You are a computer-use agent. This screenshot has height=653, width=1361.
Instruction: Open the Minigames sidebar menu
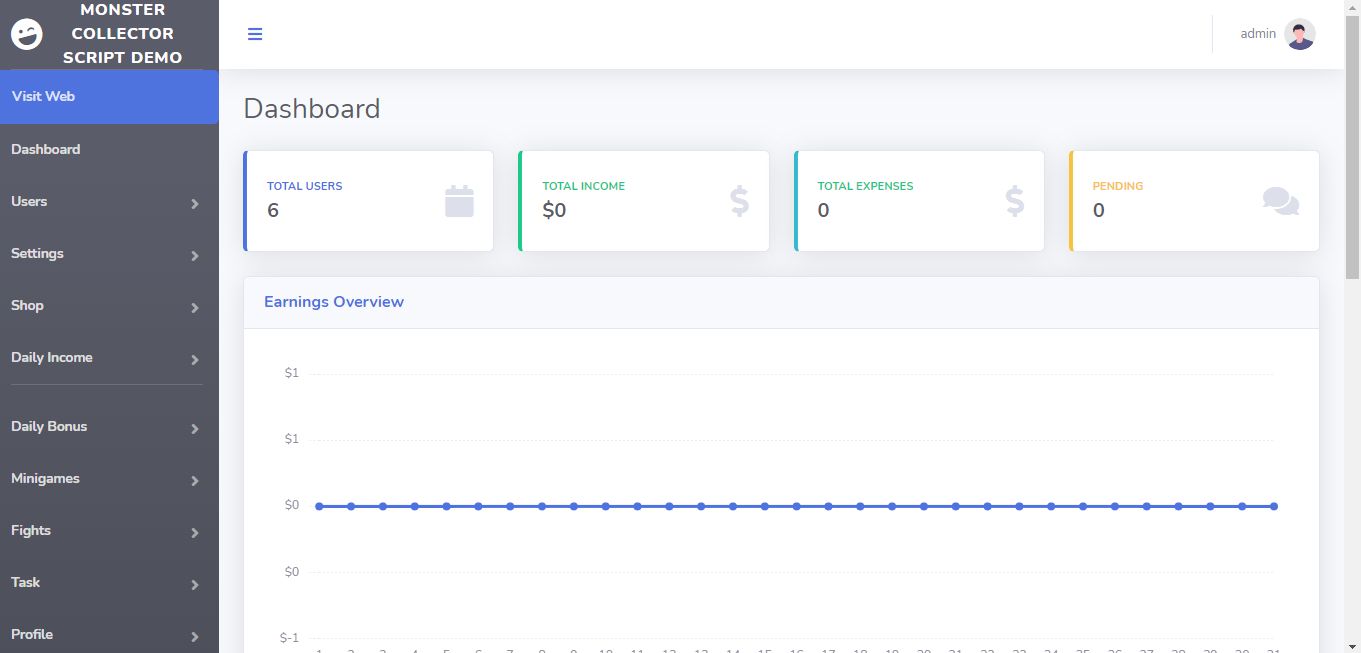click(45, 478)
